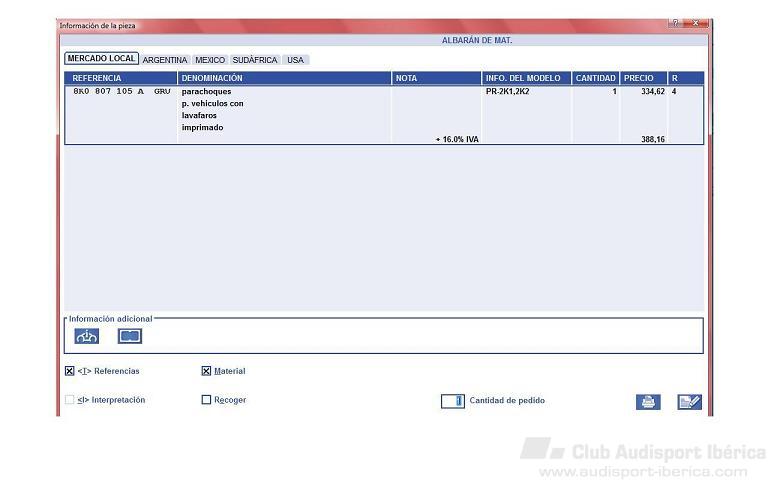The height and width of the screenshot is (480, 768).
Task: Open the book icon under Información adicional
Action: (x=130, y=336)
